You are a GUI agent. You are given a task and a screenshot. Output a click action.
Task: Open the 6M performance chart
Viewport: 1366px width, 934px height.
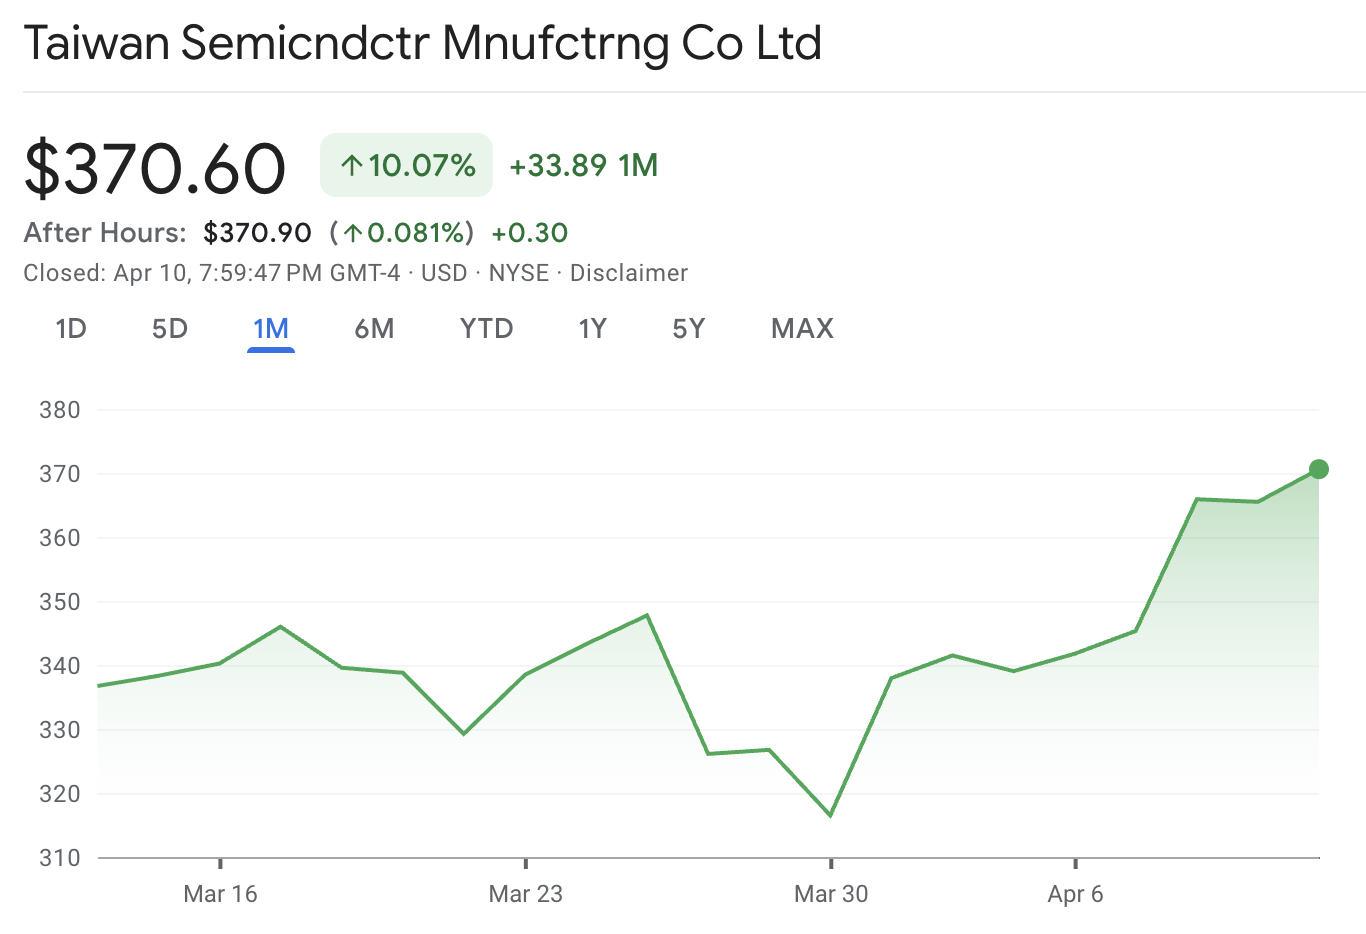click(x=374, y=328)
